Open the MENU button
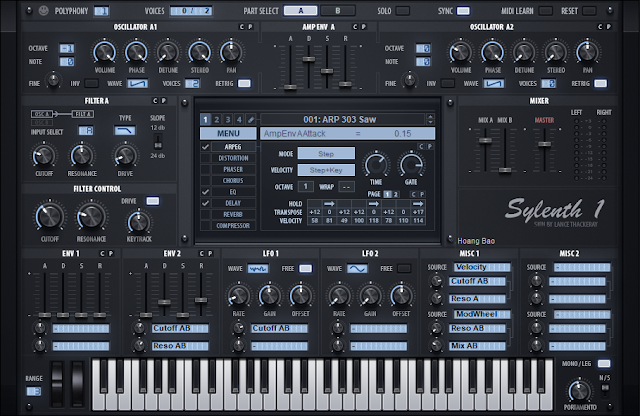Viewport: 640px width, 416px height. coord(228,133)
